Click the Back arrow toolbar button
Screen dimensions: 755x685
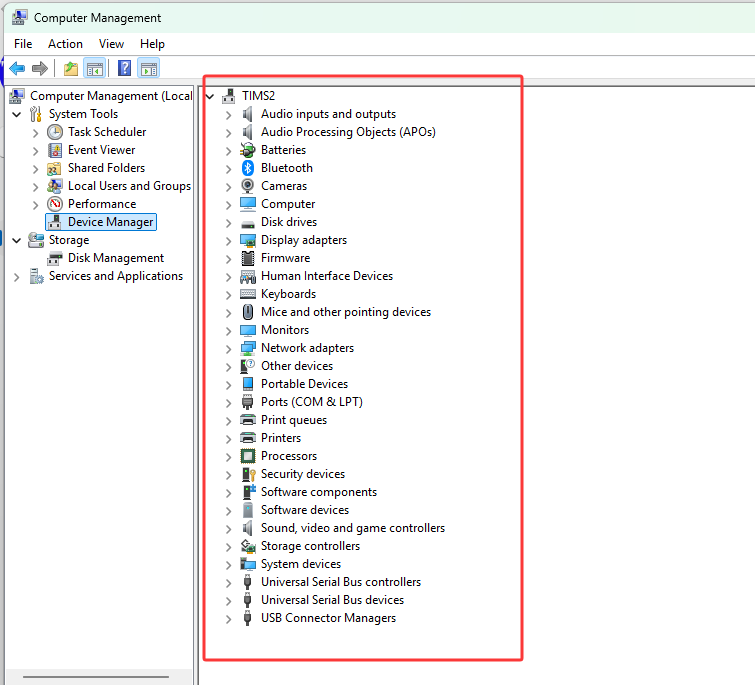[17, 68]
